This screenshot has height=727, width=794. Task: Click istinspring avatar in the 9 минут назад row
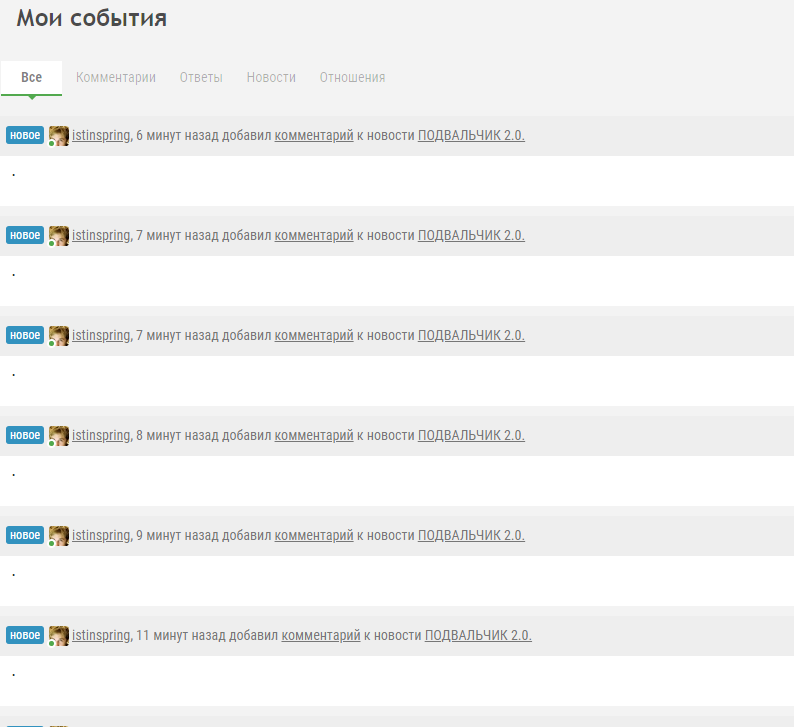pyautogui.click(x=59, y=536)
